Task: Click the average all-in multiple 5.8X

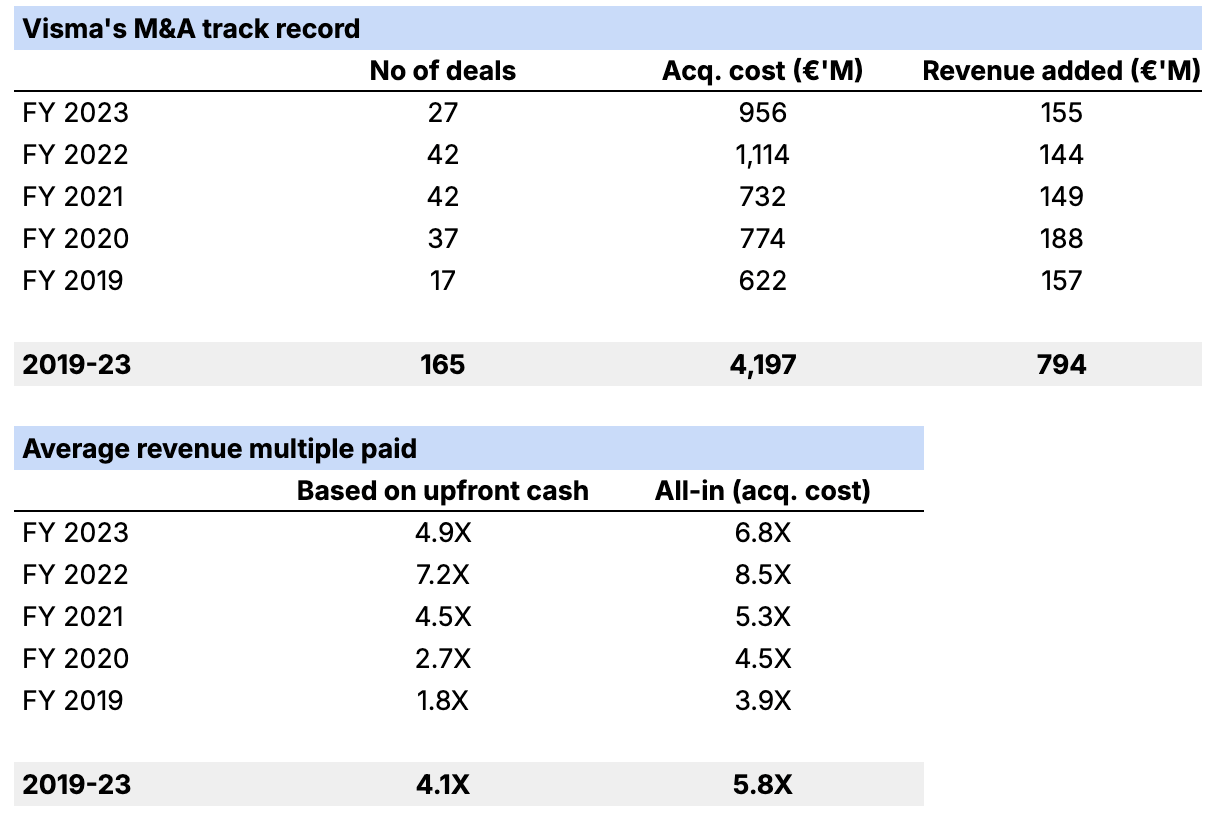Action: tap(763, 784)
